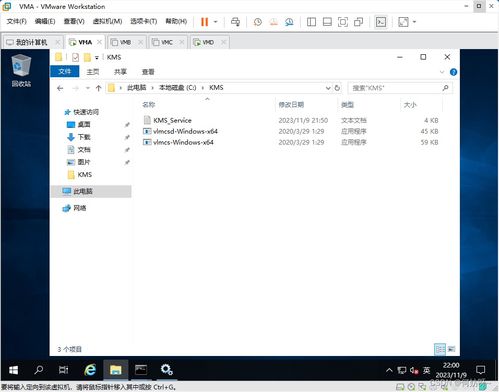Open the 查看 ribbon tab in Explorer
The image size is (499, 392).
tap(148, 72)
